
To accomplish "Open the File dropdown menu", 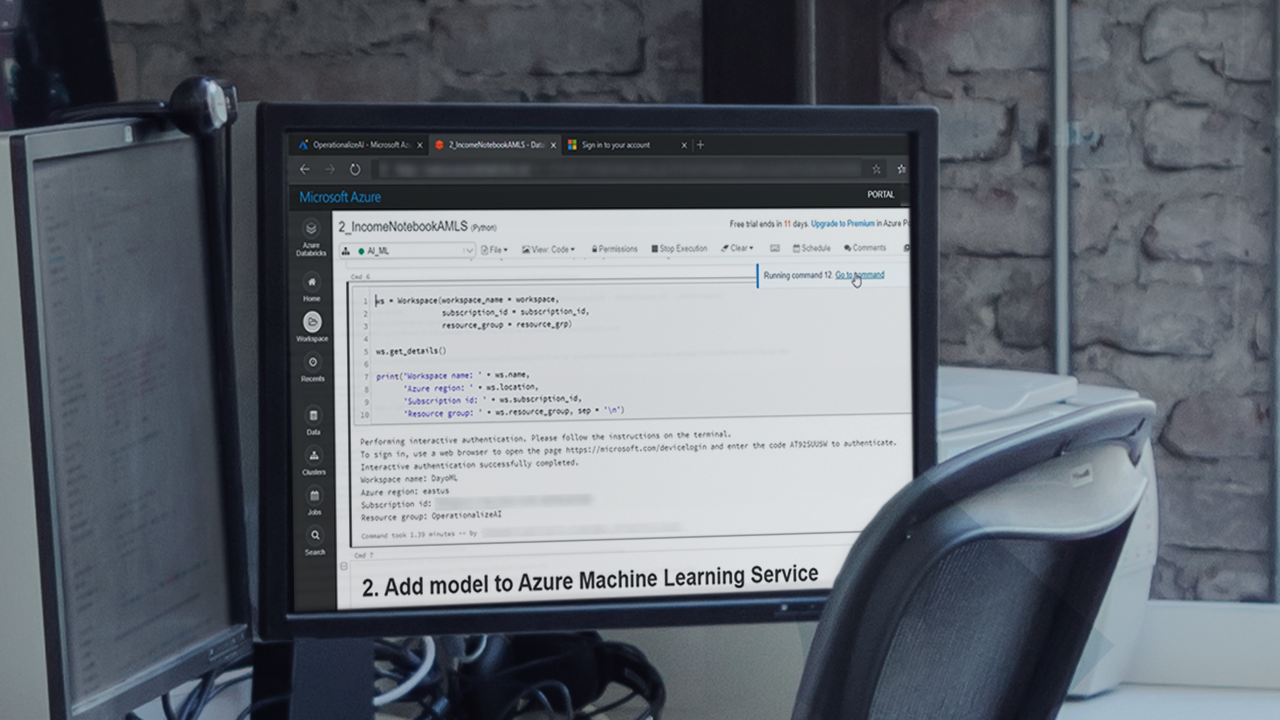I will (494, 250).
